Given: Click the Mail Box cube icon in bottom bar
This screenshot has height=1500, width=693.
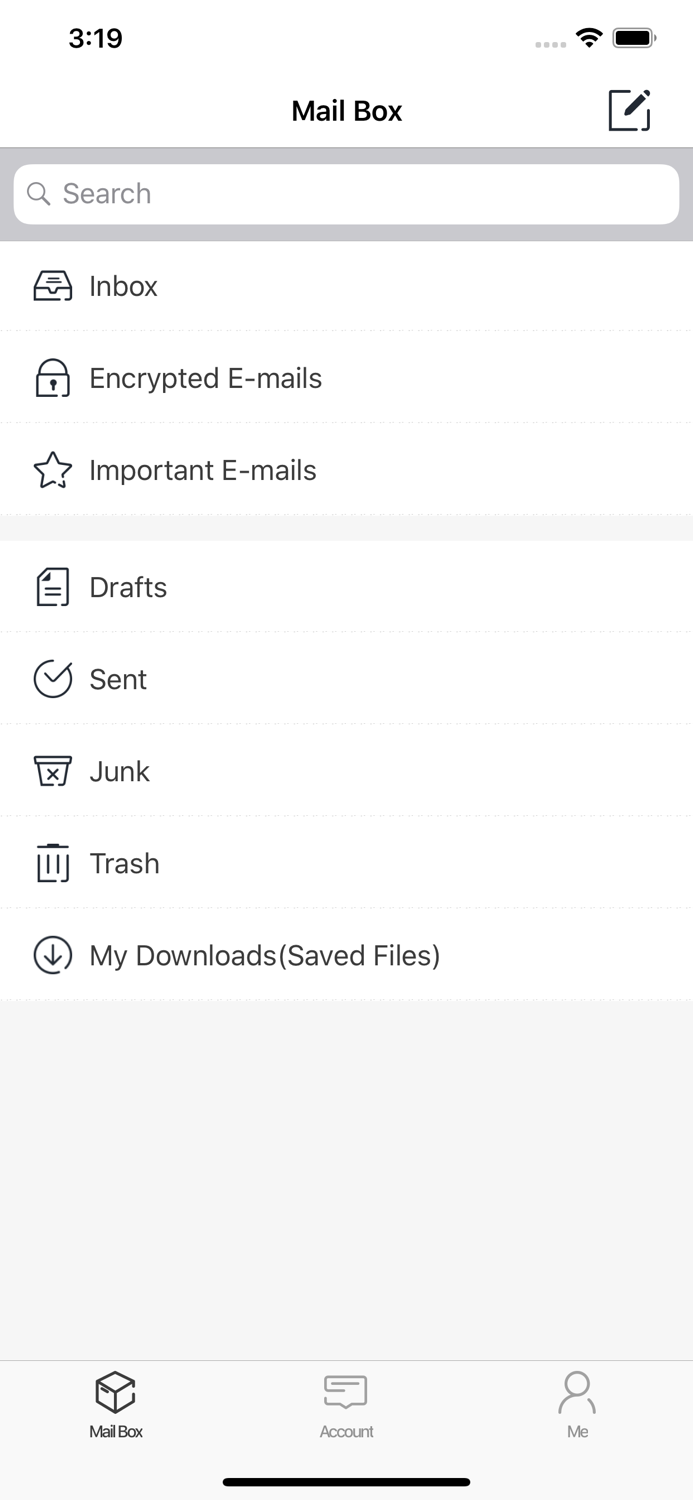Looking at the screenshot, I should coord(115,1390).
